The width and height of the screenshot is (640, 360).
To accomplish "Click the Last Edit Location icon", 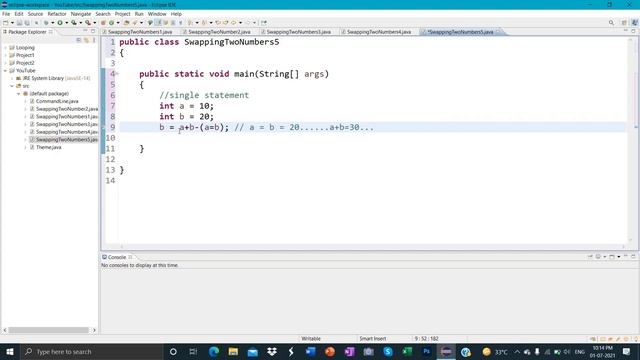I will coord(218,22).
